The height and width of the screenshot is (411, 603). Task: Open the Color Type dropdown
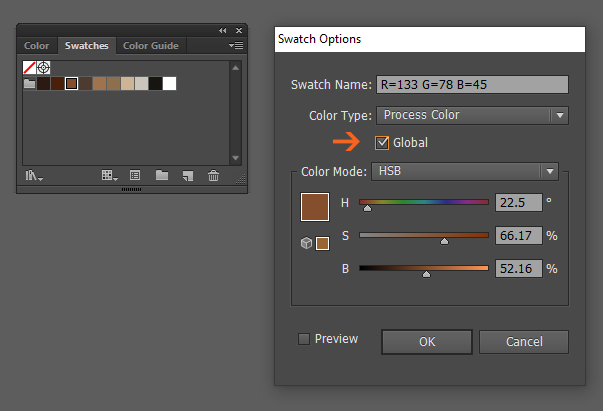tap(472, 115)
